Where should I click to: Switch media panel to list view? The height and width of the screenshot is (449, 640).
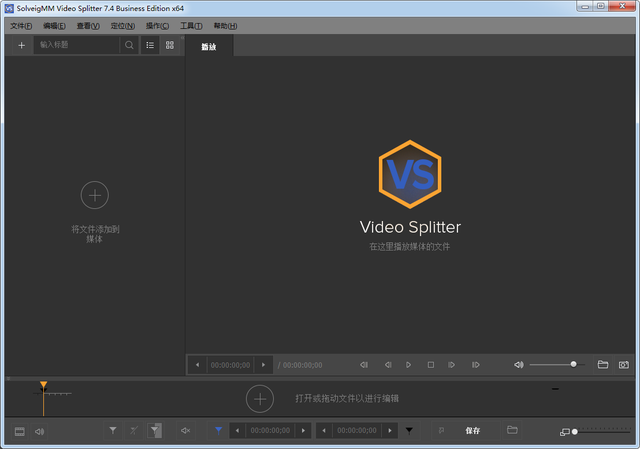point(150,45)
